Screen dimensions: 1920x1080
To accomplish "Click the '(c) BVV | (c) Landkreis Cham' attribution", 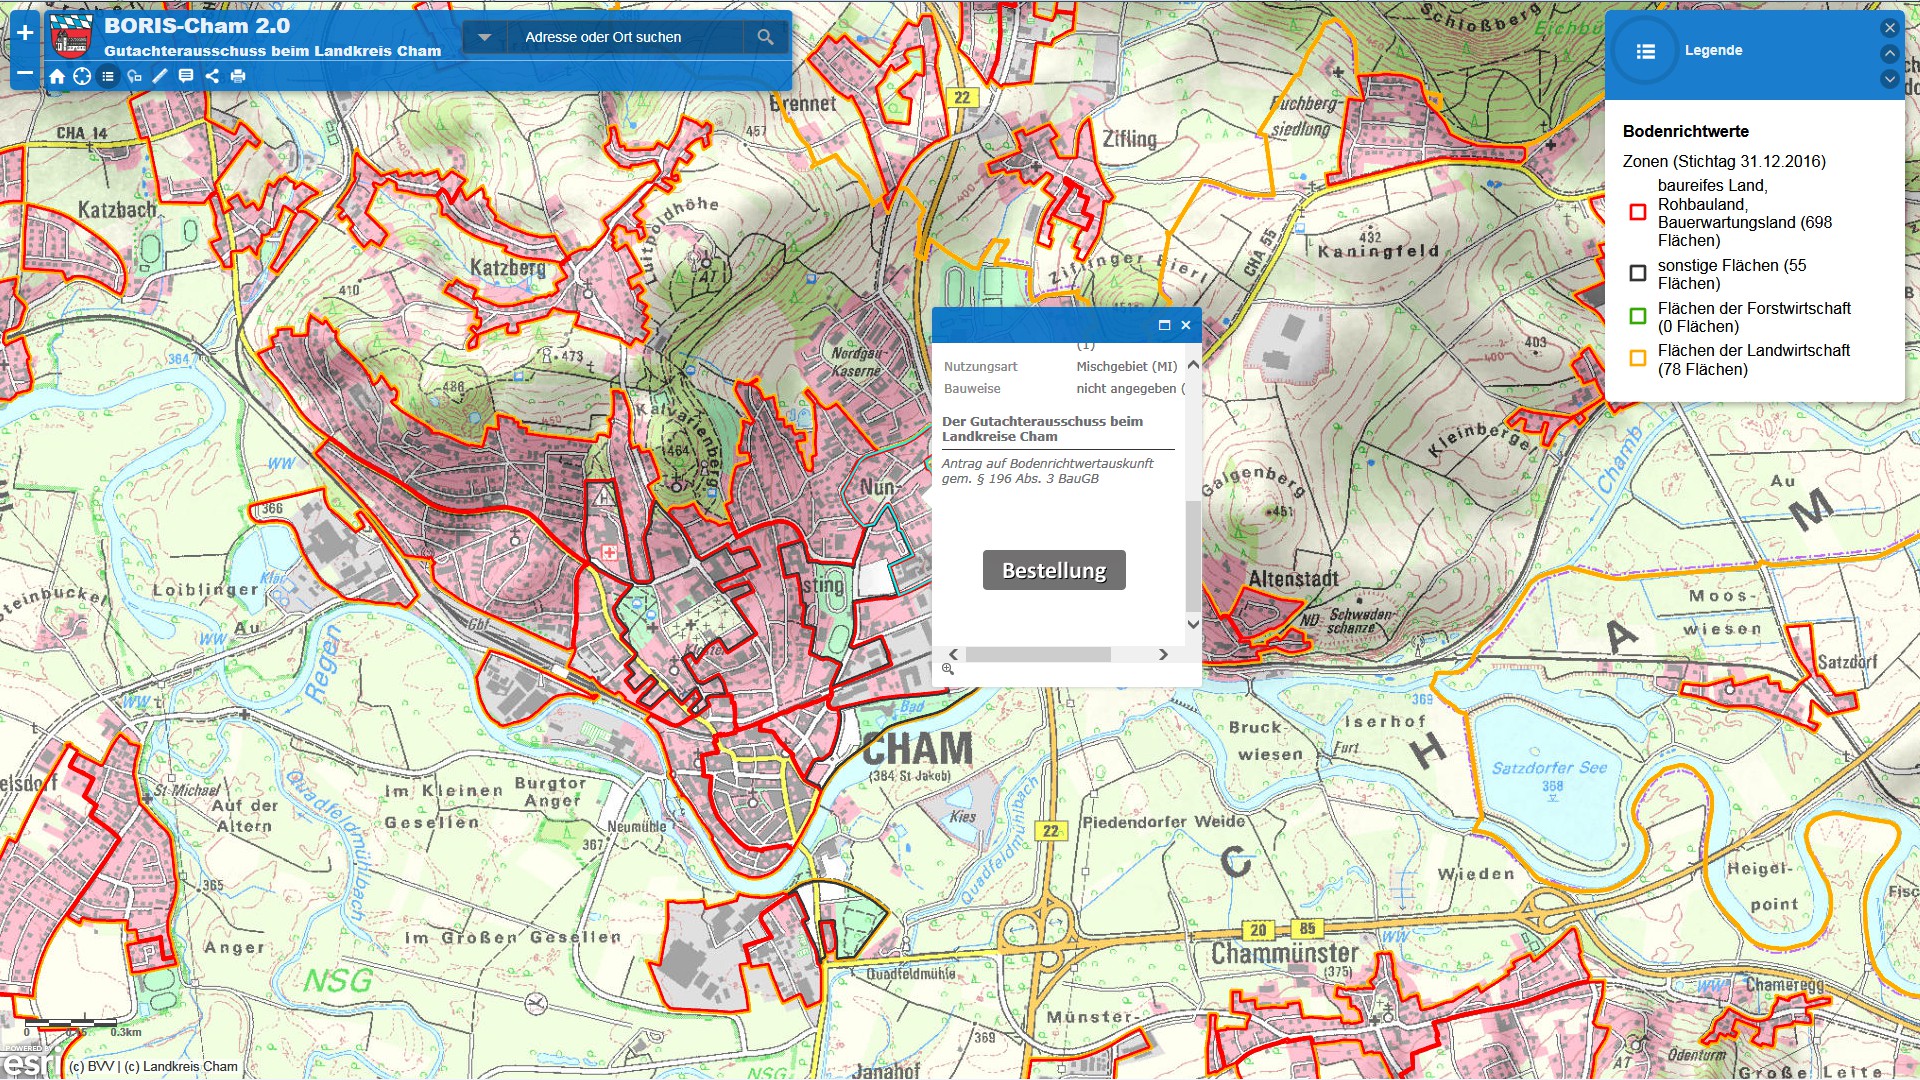I will pos(153,1066).
